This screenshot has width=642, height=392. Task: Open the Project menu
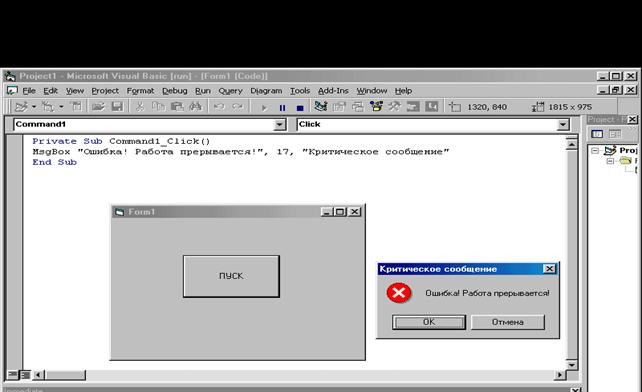point(105,91)
